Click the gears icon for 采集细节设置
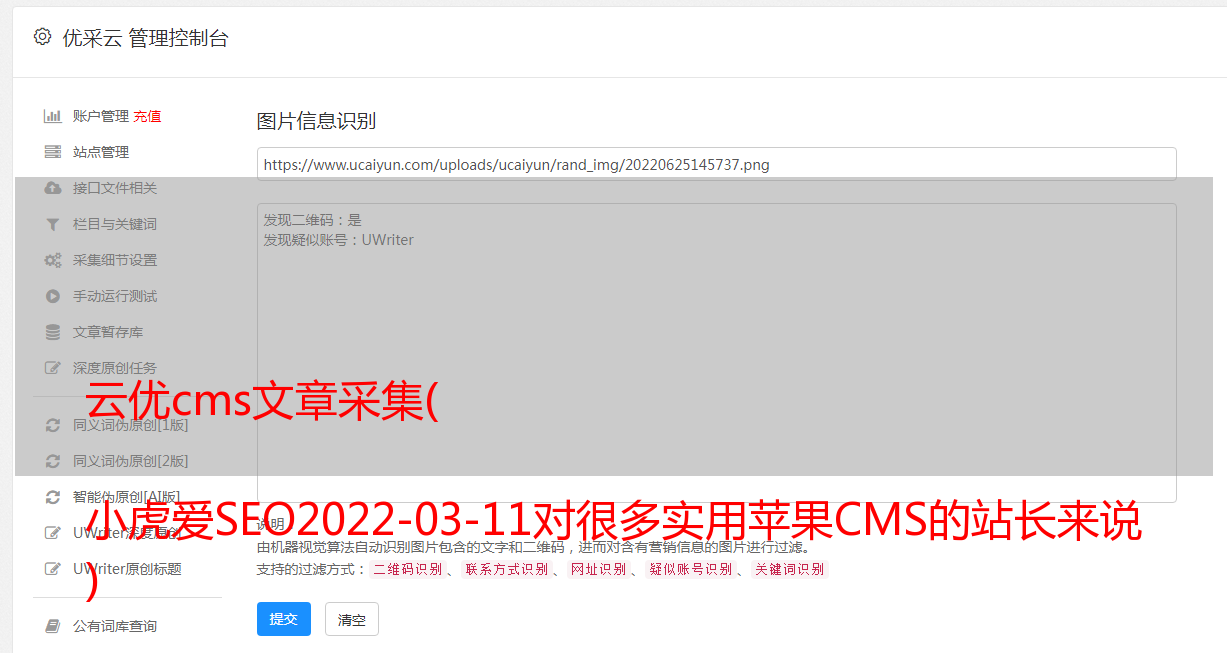 pyautogui.click(x=53, y=260)
